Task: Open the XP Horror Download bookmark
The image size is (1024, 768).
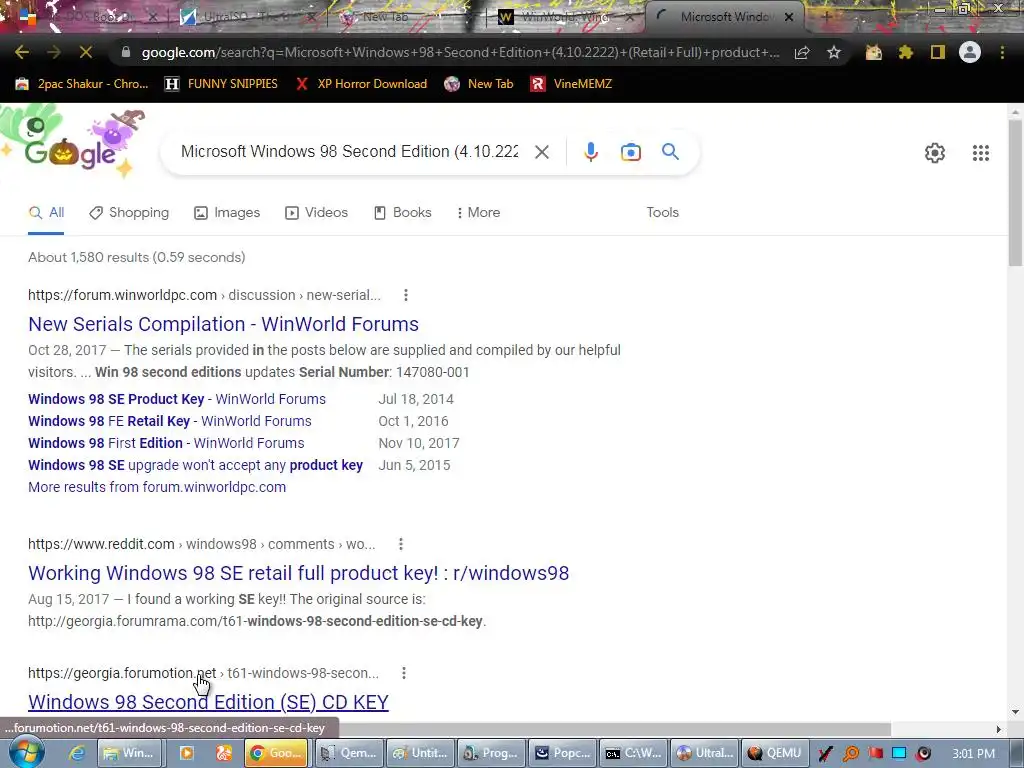Action: point(361,84)
